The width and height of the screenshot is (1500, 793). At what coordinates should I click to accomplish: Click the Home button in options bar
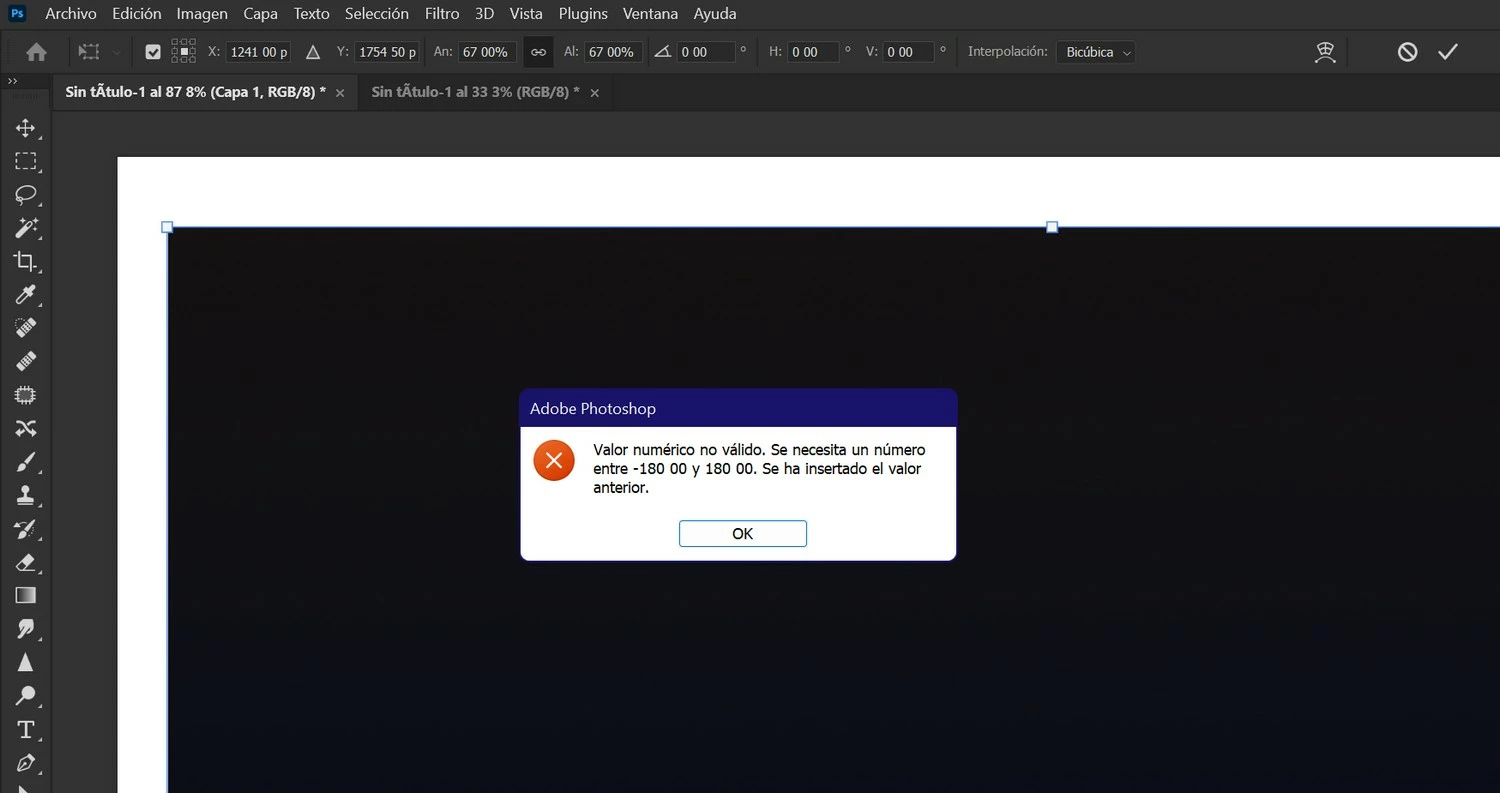36,52
